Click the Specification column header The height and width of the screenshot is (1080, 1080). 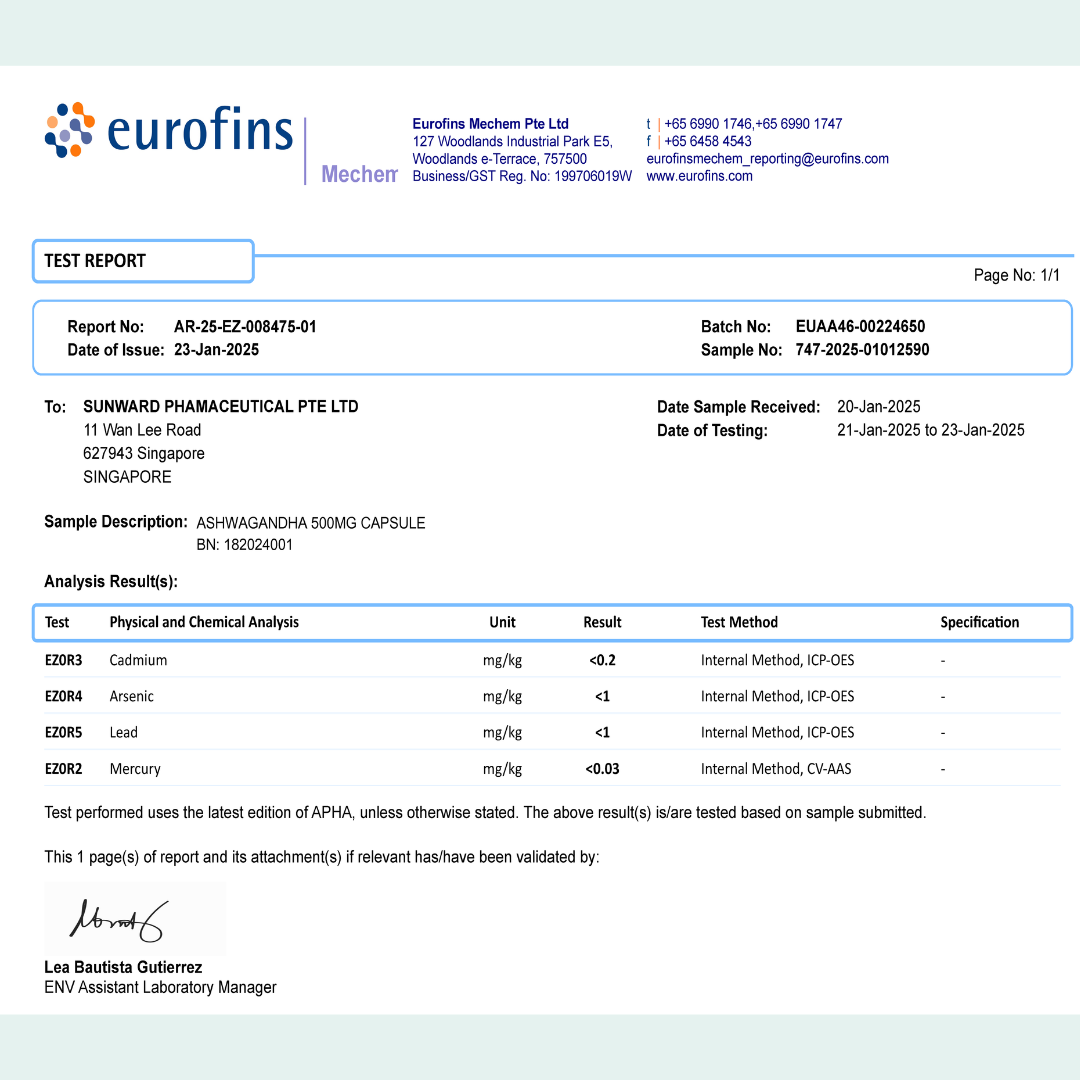(979, 622)
